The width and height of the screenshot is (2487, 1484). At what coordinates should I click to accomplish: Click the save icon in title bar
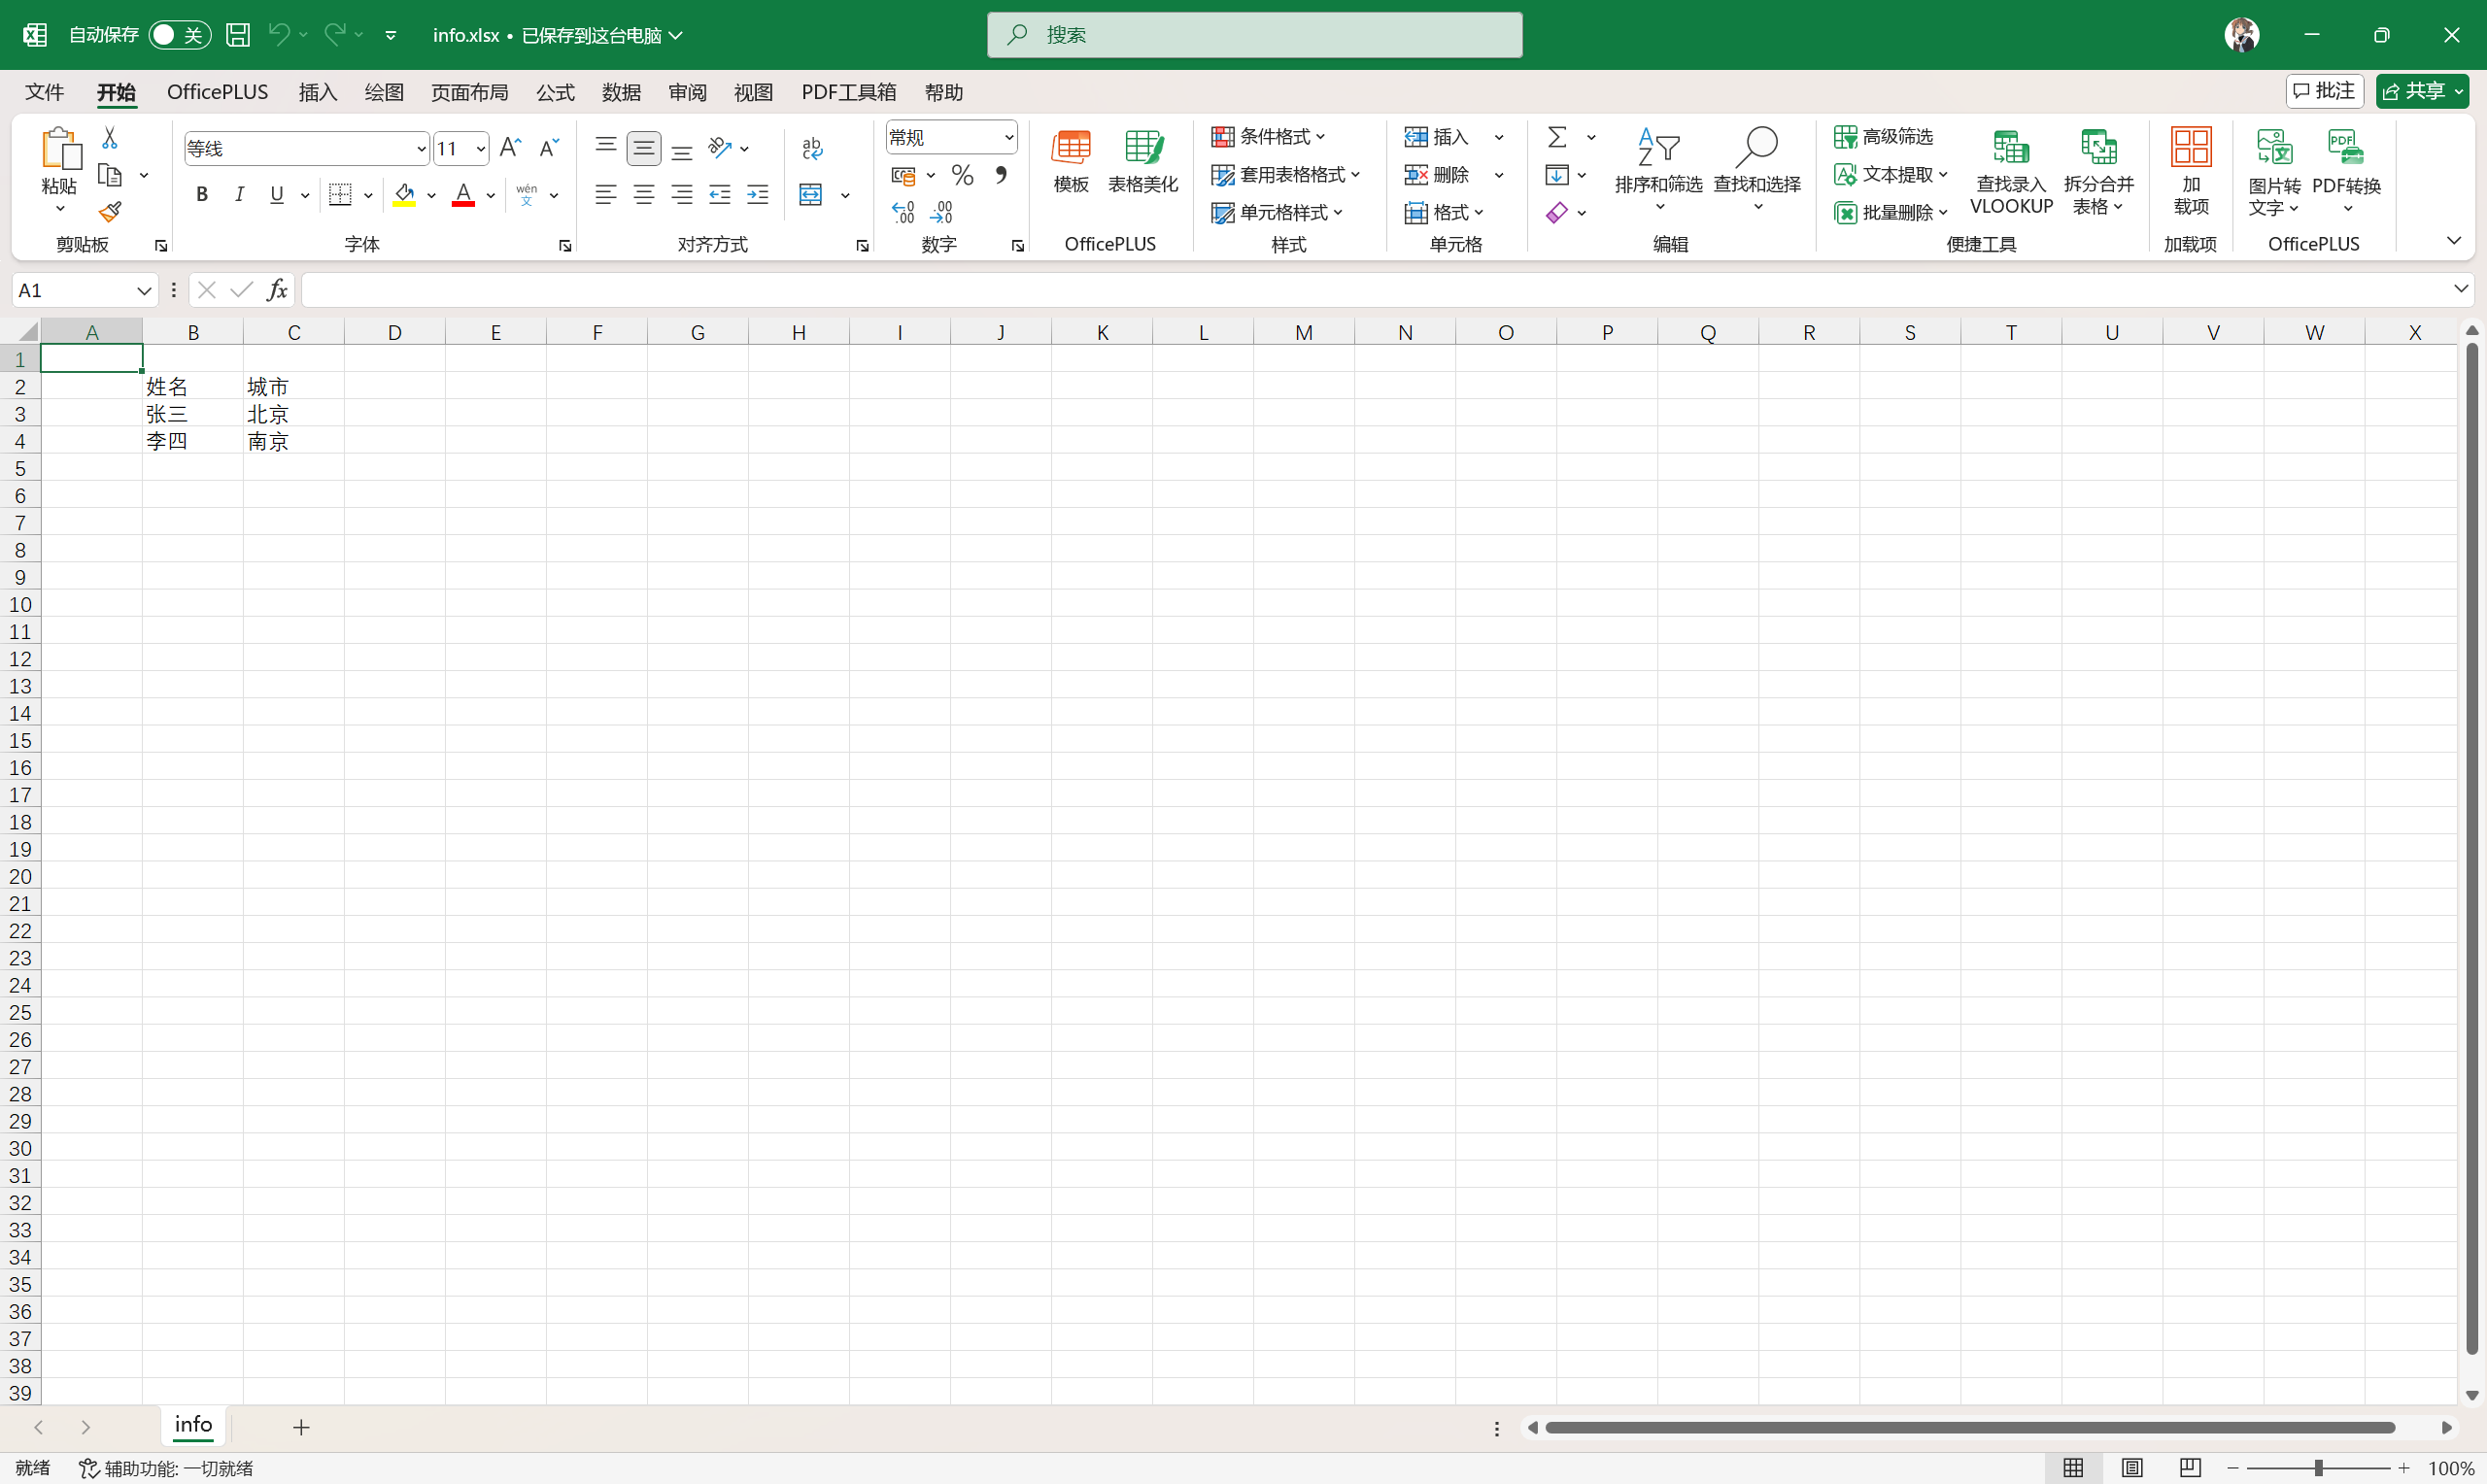(238, 35)
